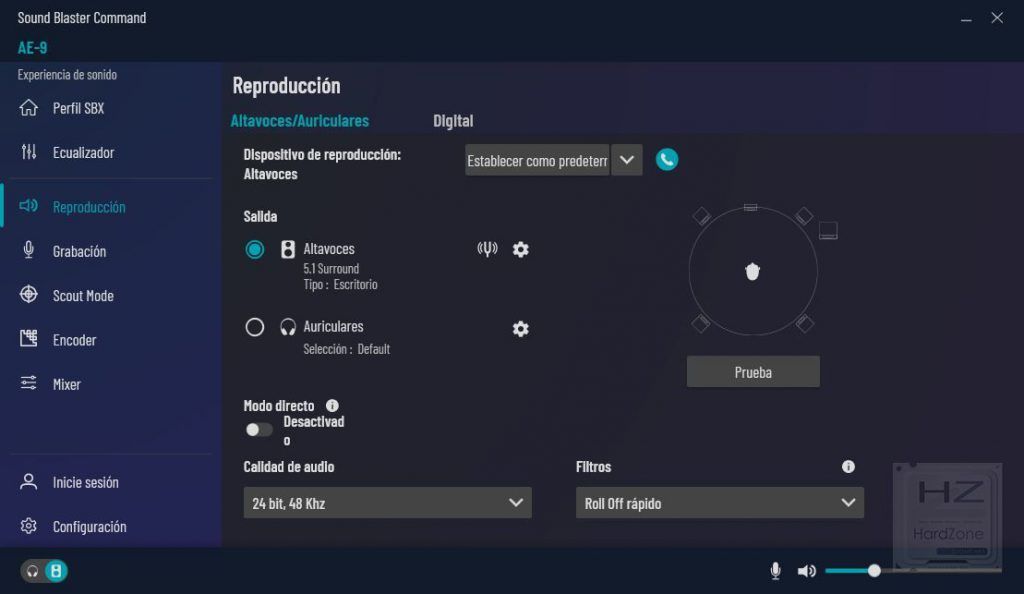Click Inicie sesión link

[x=86, y=482]
